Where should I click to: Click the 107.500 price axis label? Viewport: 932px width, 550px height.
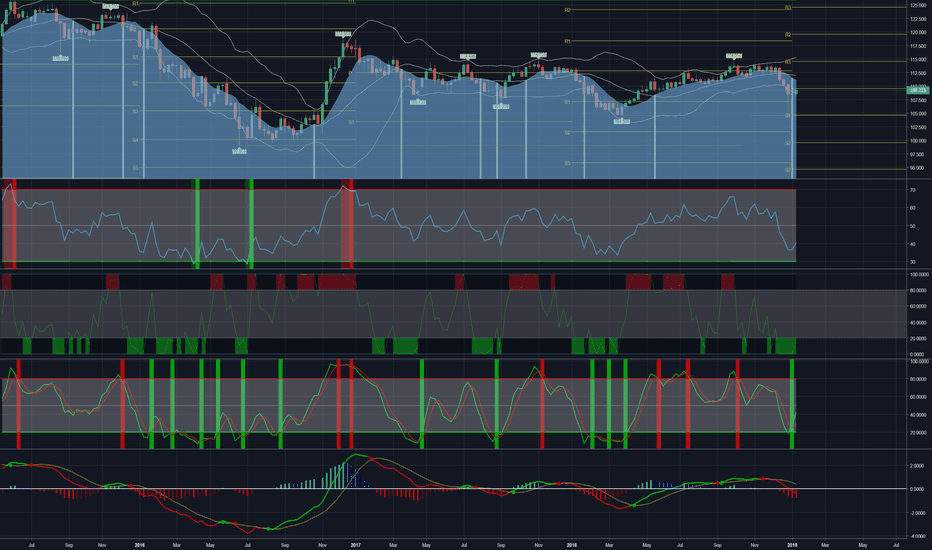(x=918, y=100)
